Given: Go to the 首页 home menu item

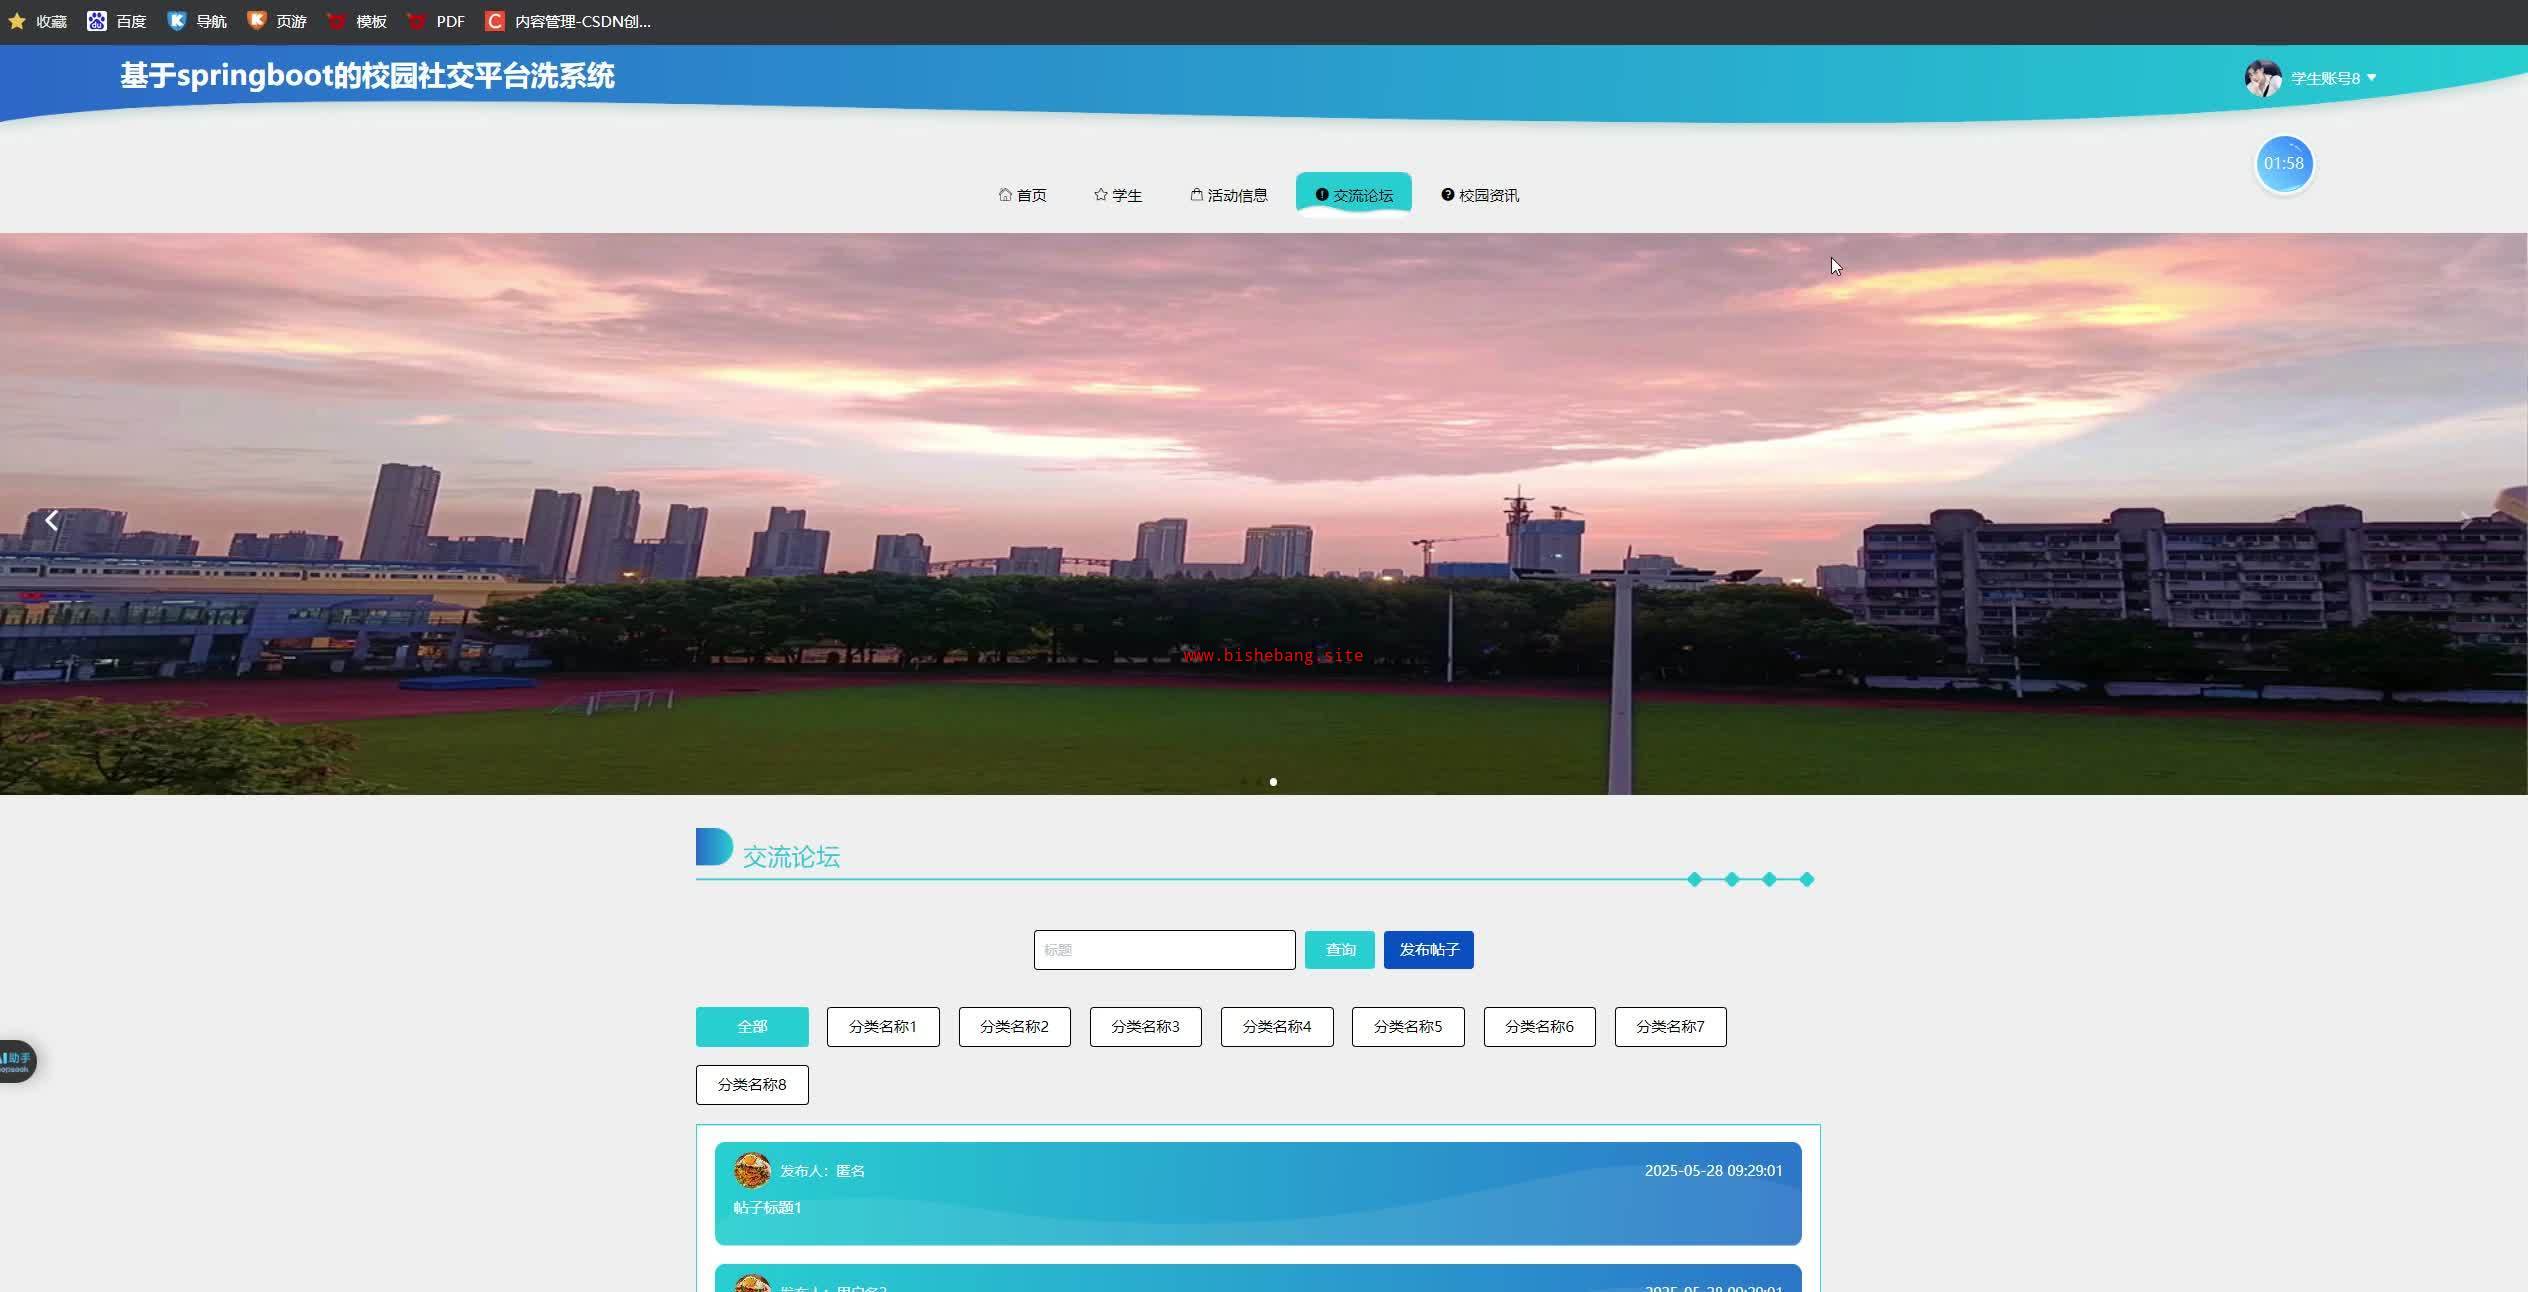Looking at the screenshot, I should click(1022, 195).
